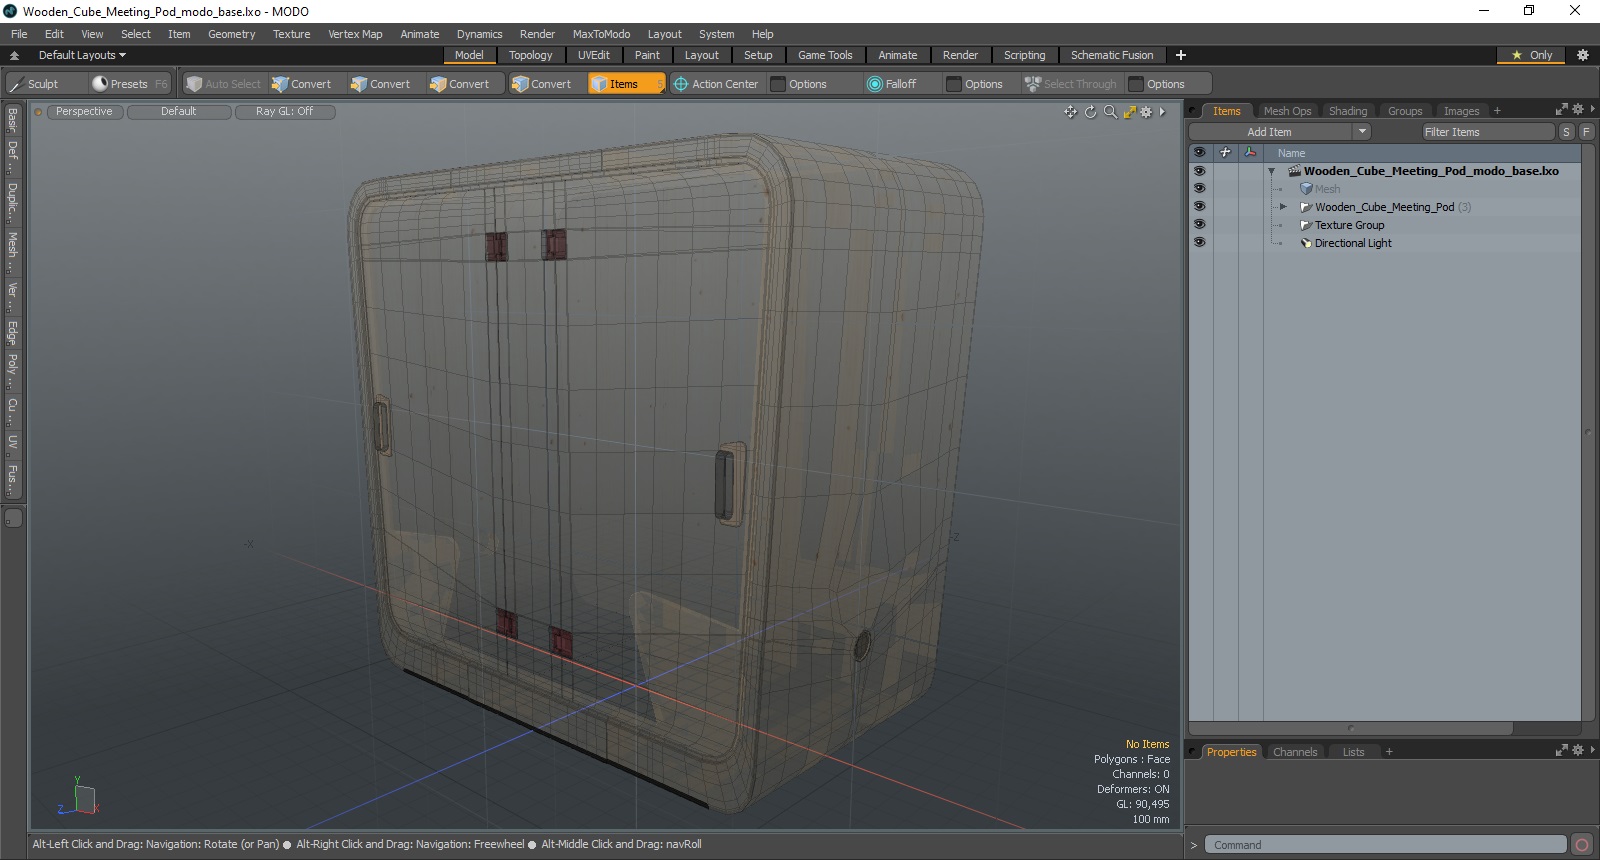Expand the Items panel to full size
The width and height of the screenshot is (1600, 860).
tap(1561, 110)
